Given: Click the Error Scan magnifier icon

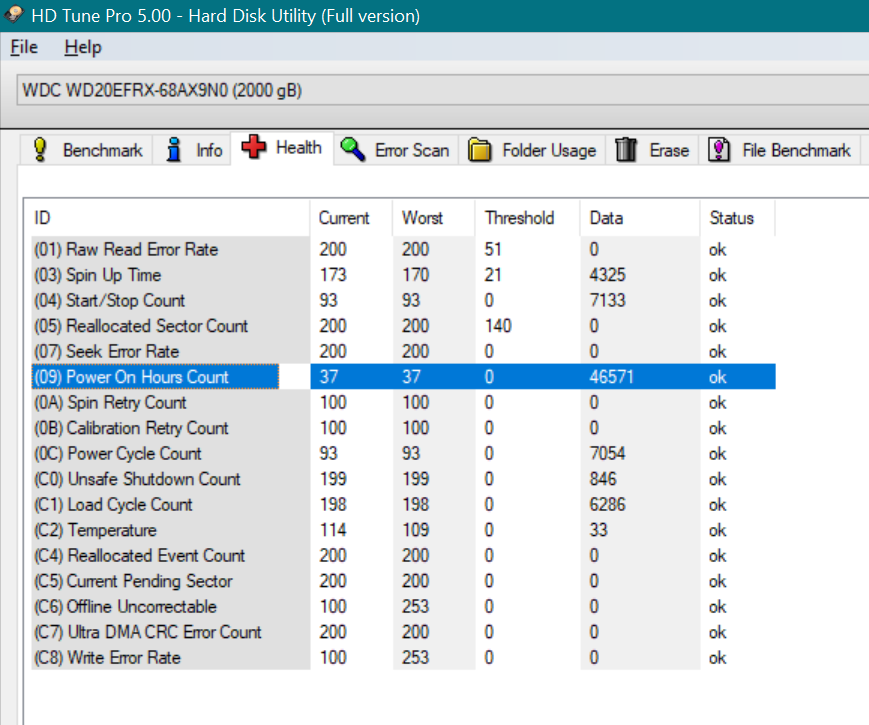Looking at the screenshot, I should pos(352,150).
